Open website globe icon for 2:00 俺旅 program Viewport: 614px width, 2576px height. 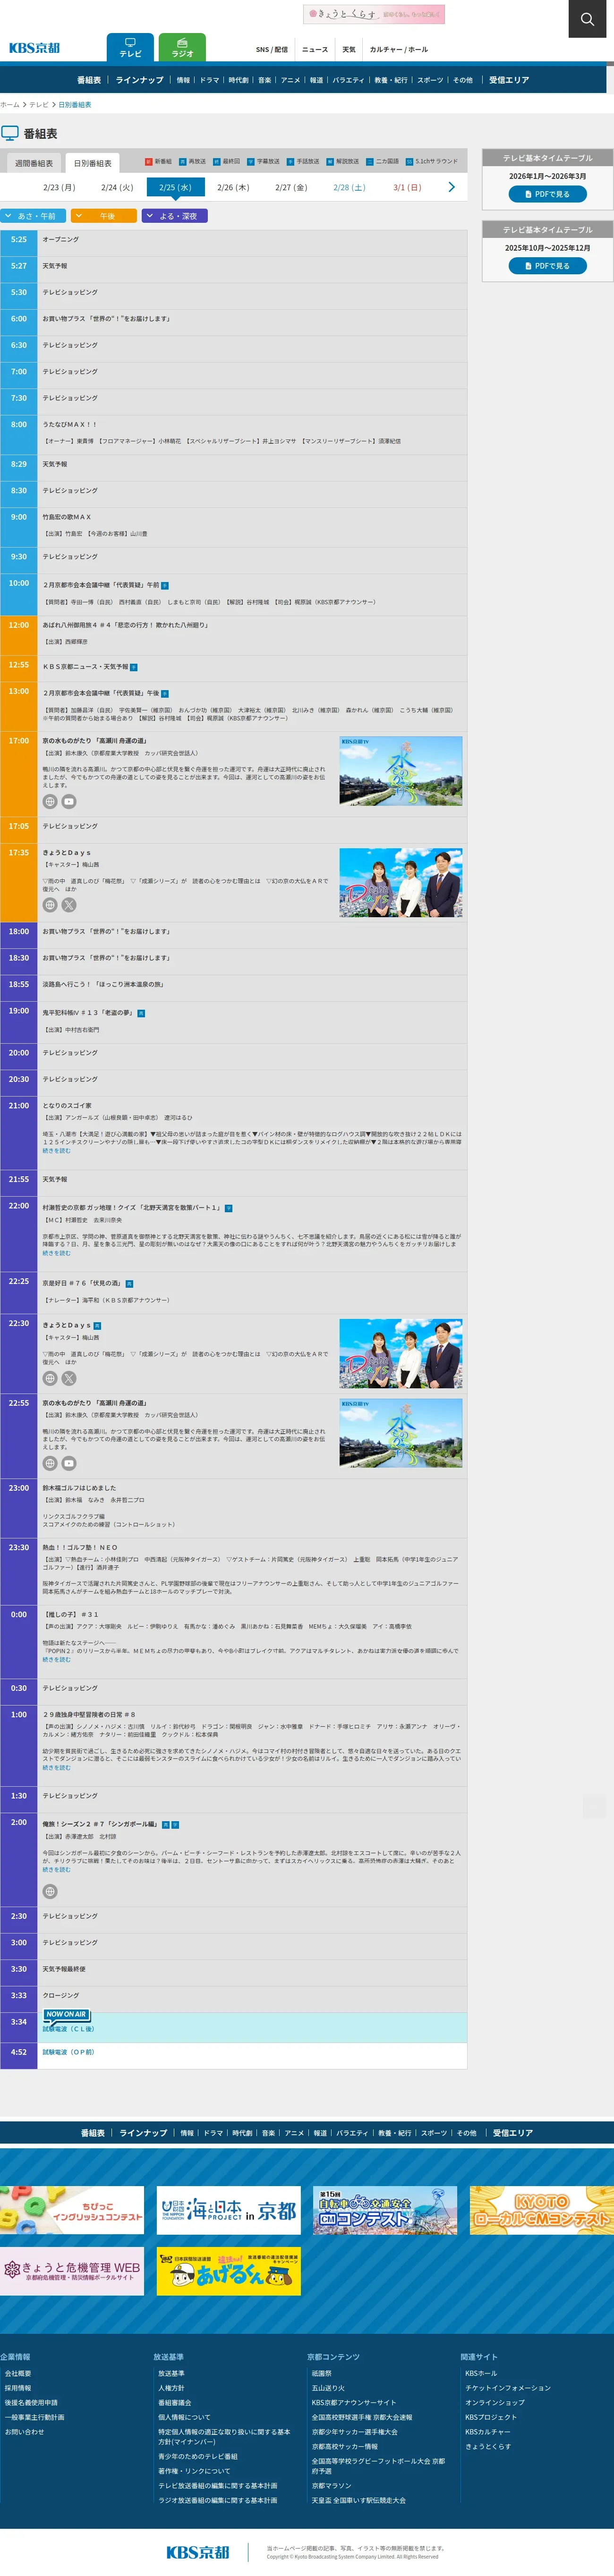pos(50,1892)
